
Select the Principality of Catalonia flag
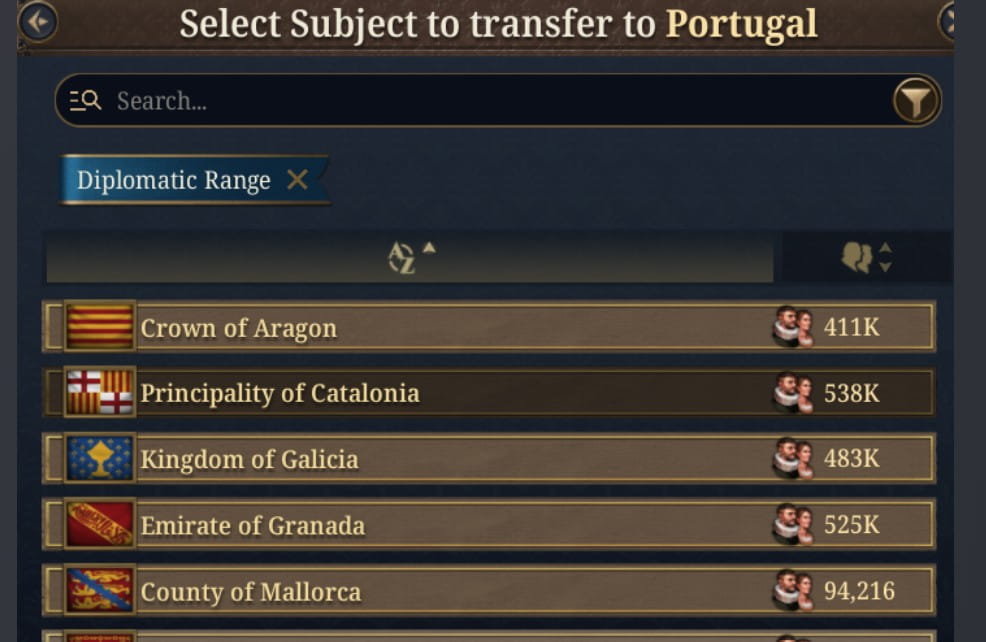click(x=99, y=393)
